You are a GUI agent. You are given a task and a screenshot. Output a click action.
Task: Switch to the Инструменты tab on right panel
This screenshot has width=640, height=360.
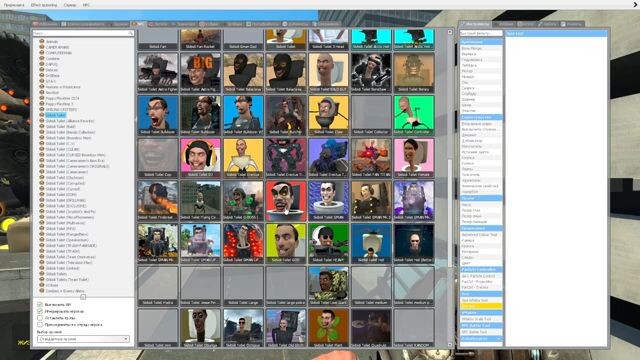(475, 24)
